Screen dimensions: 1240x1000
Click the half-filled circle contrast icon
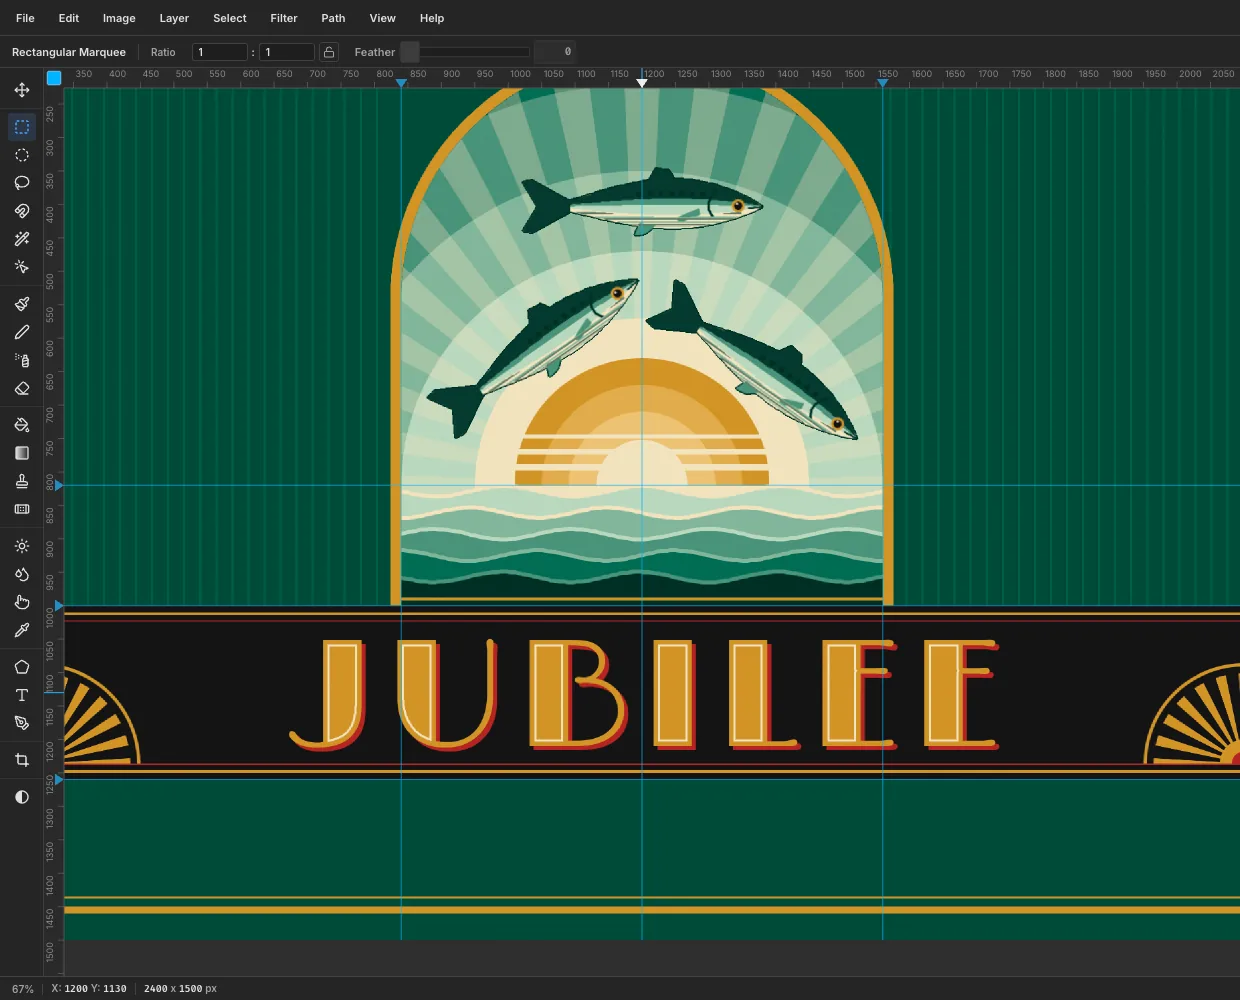pos(22,797)
